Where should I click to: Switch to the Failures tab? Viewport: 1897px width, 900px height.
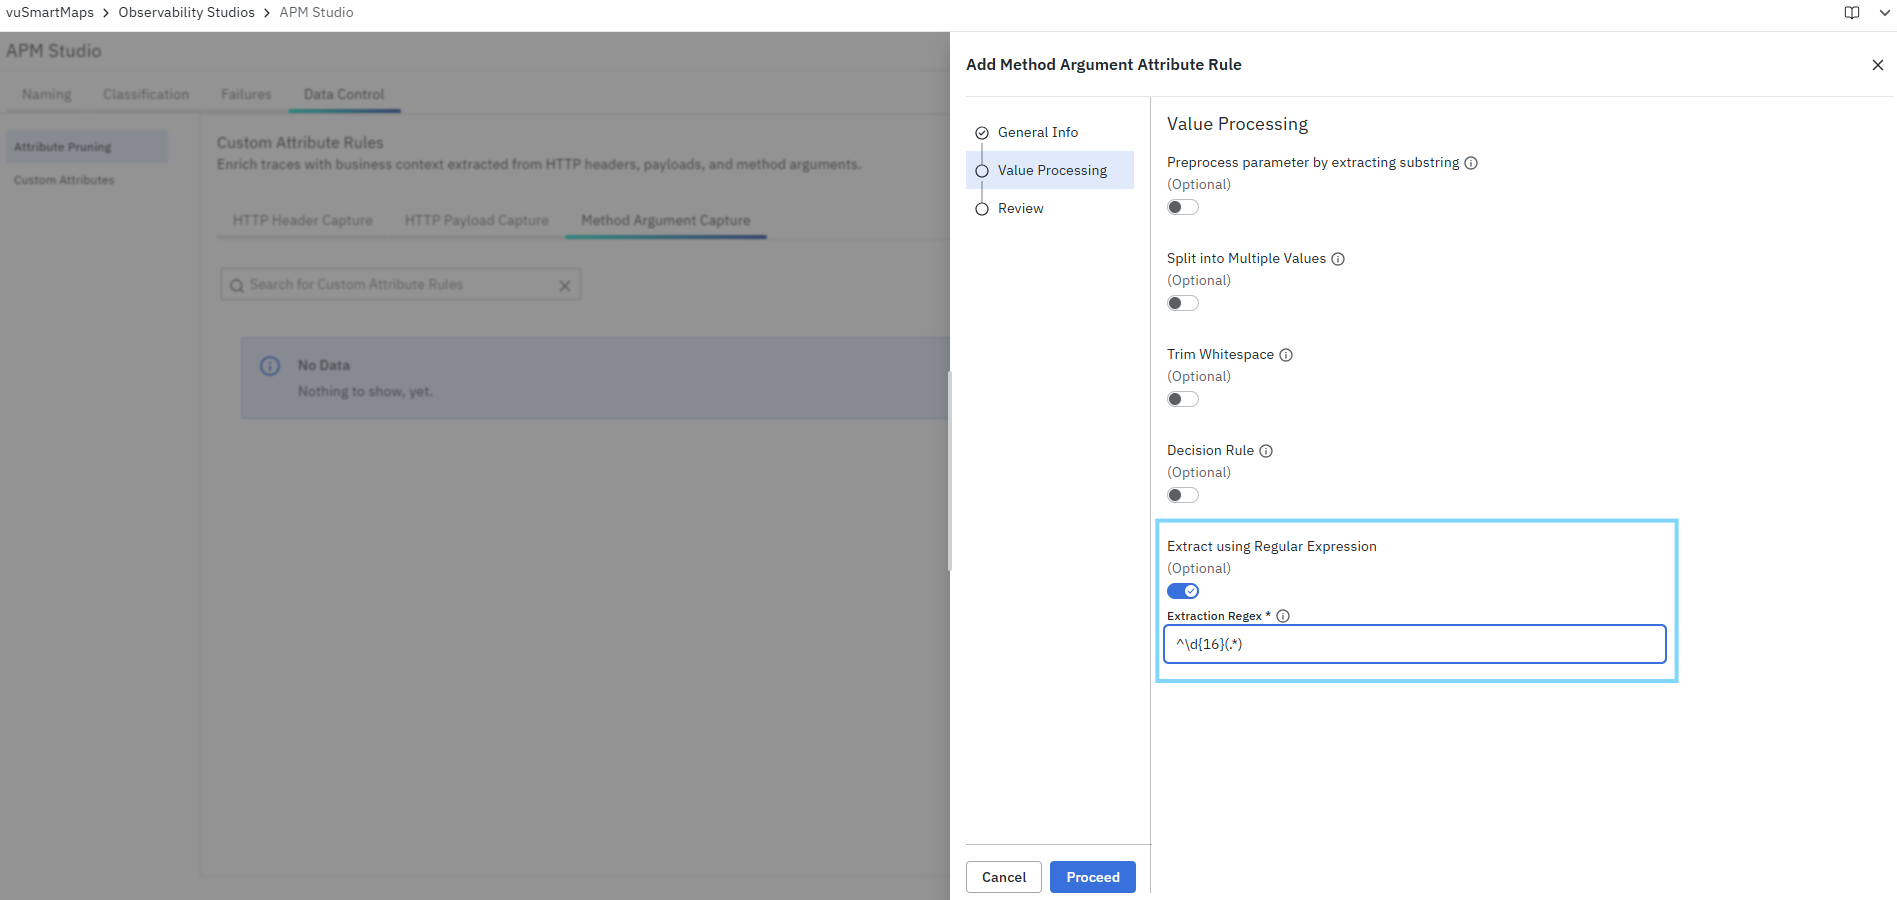246,94
